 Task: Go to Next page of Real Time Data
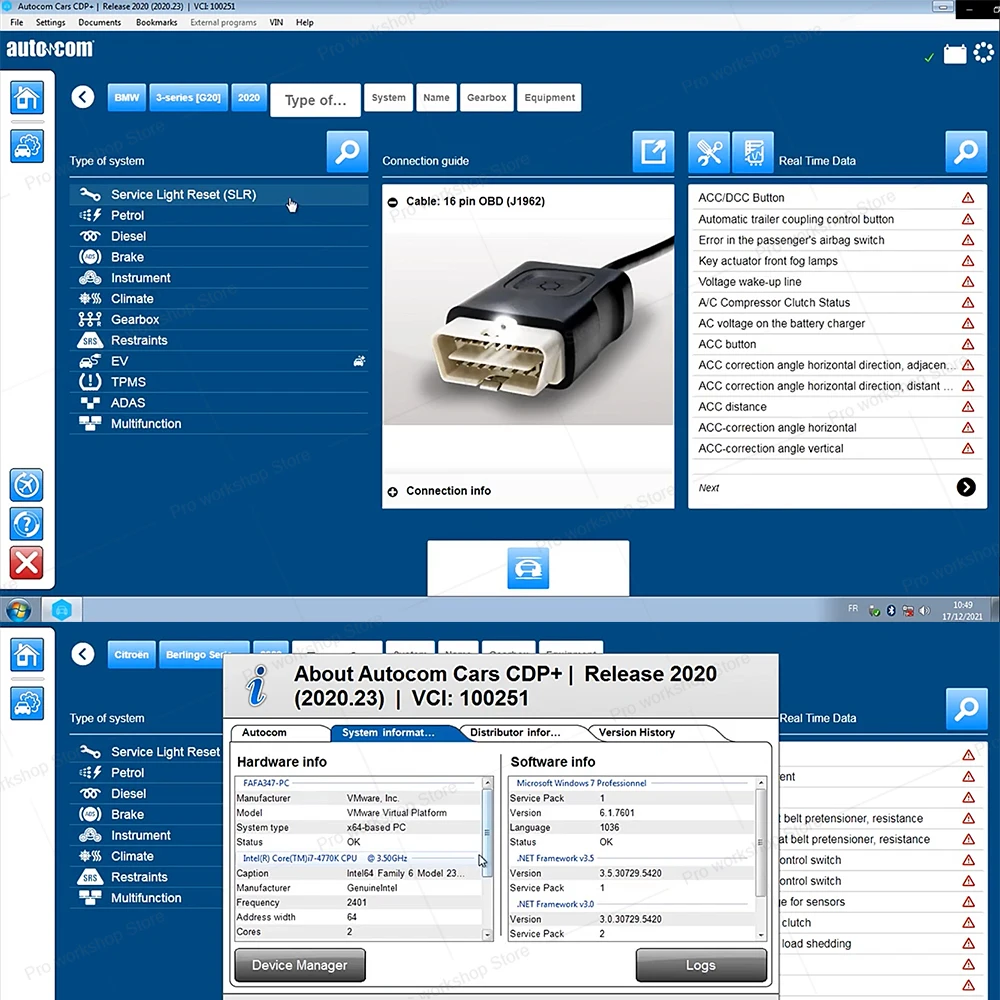point(966,487)
